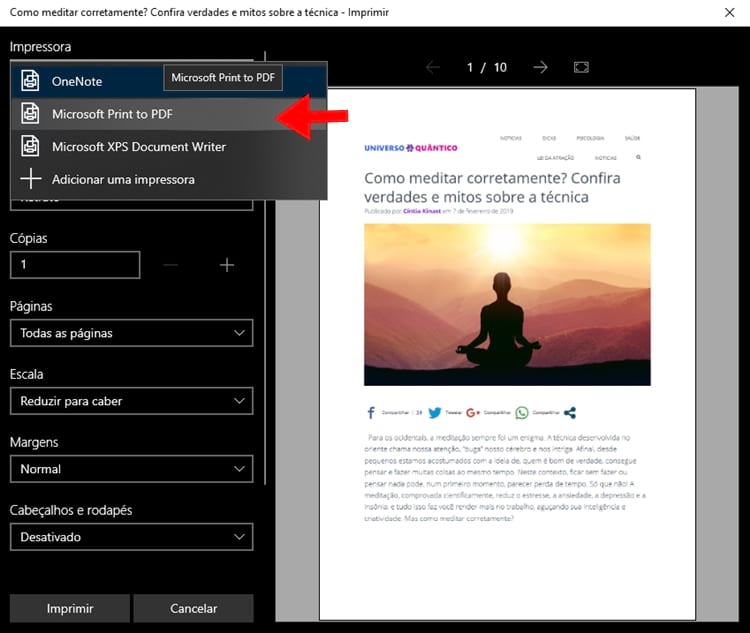The image size is (750, 633).
Task: Click the OneNote printer icon
Action: 31,81
